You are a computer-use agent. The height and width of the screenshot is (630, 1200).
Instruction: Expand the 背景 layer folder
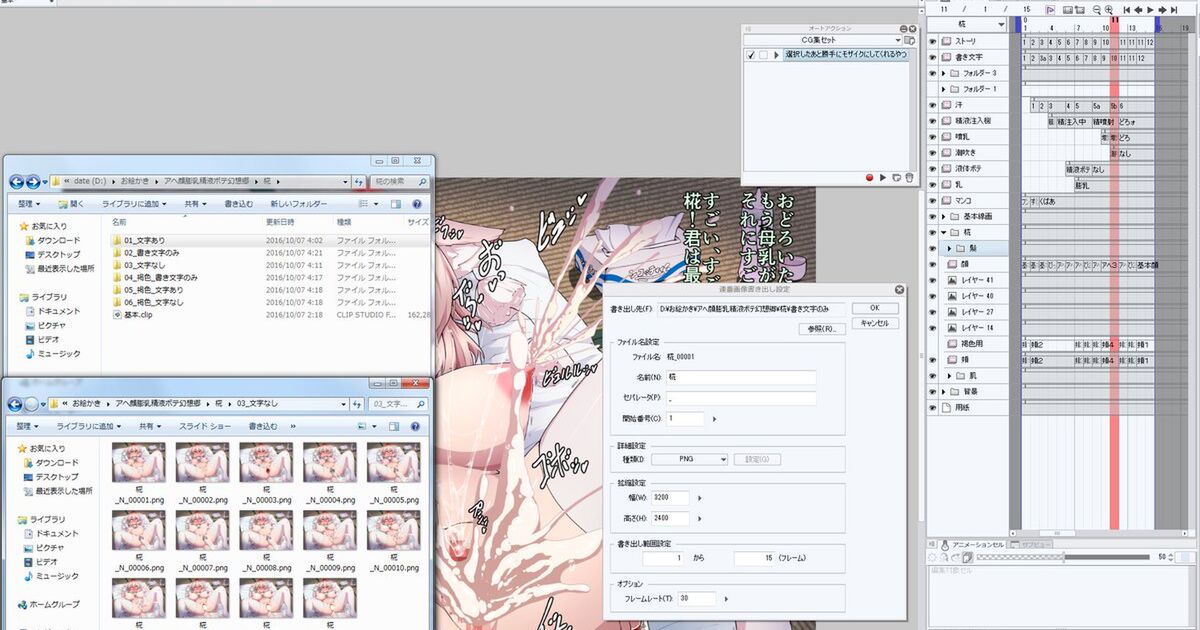944,391
